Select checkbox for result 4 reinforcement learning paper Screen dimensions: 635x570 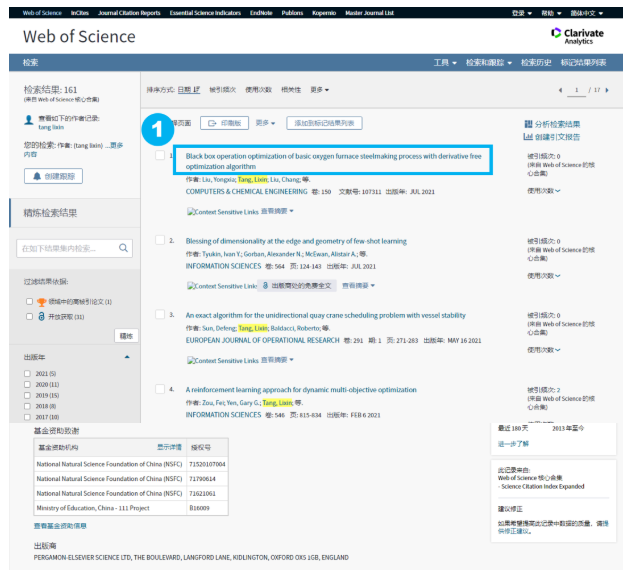pyautogui.click(x=160, y=389)
